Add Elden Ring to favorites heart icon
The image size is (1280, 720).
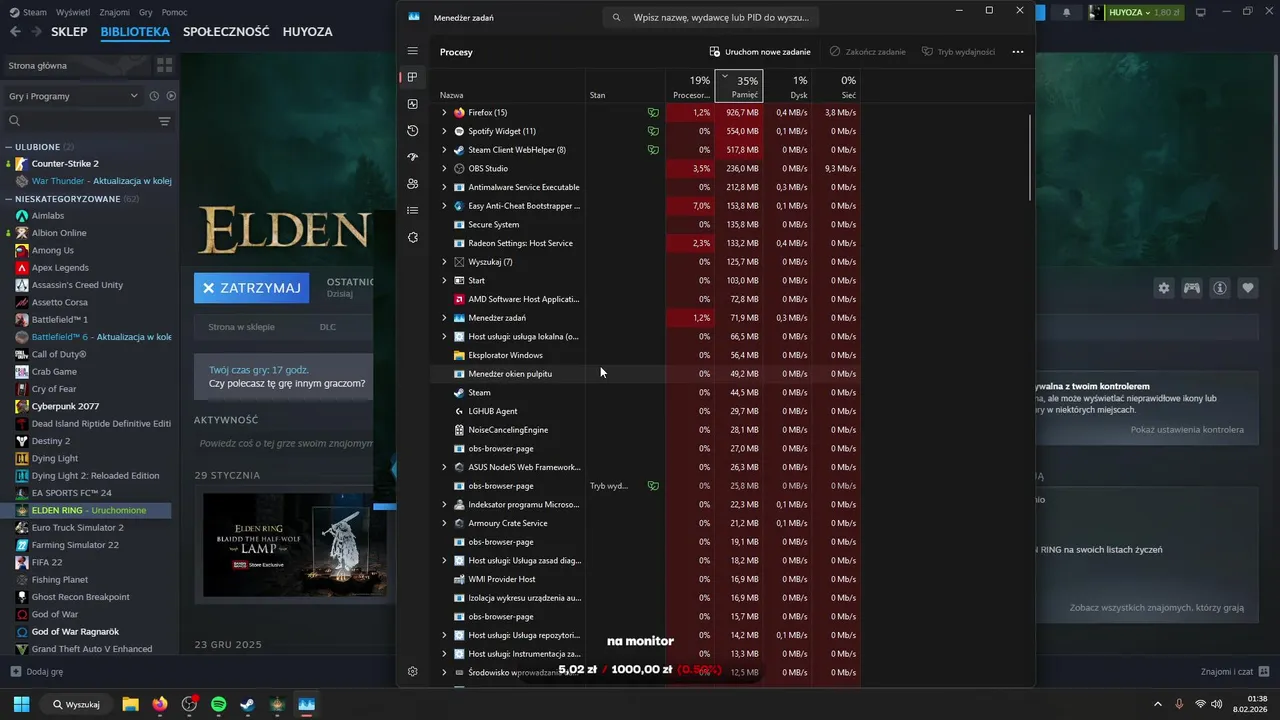point(1248,288)
